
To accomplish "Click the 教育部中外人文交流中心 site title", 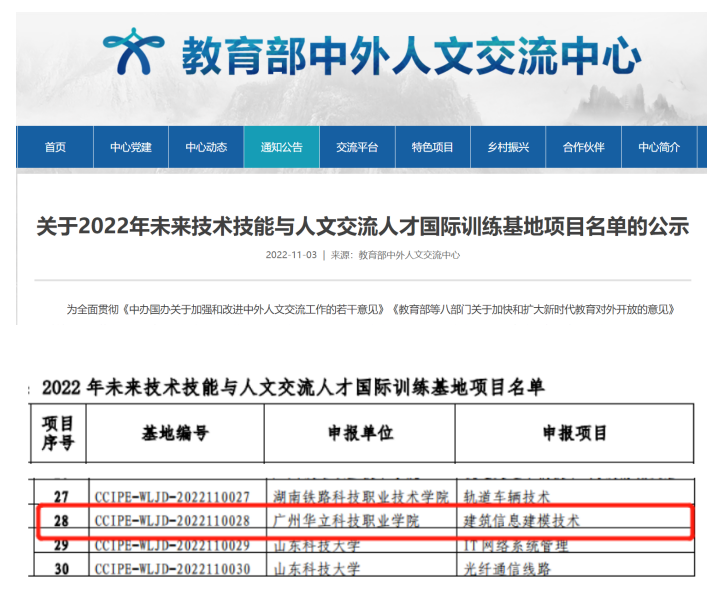I will pyautogui.click(x=410, y=57).
